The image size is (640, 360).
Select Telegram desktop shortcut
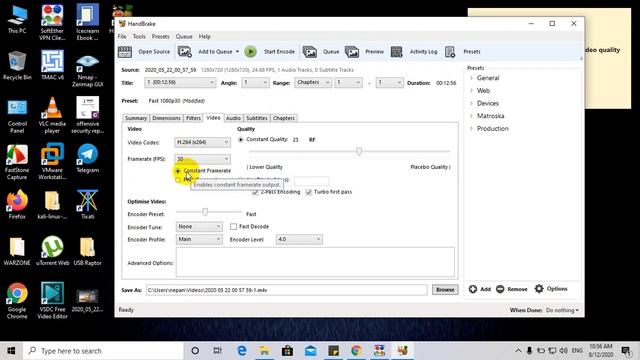[87, 158]
